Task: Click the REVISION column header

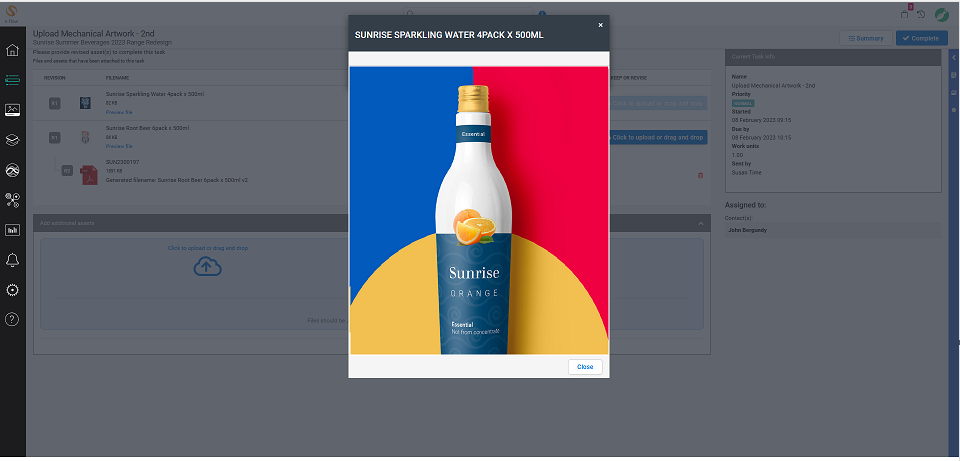Action: pos(54,78)
